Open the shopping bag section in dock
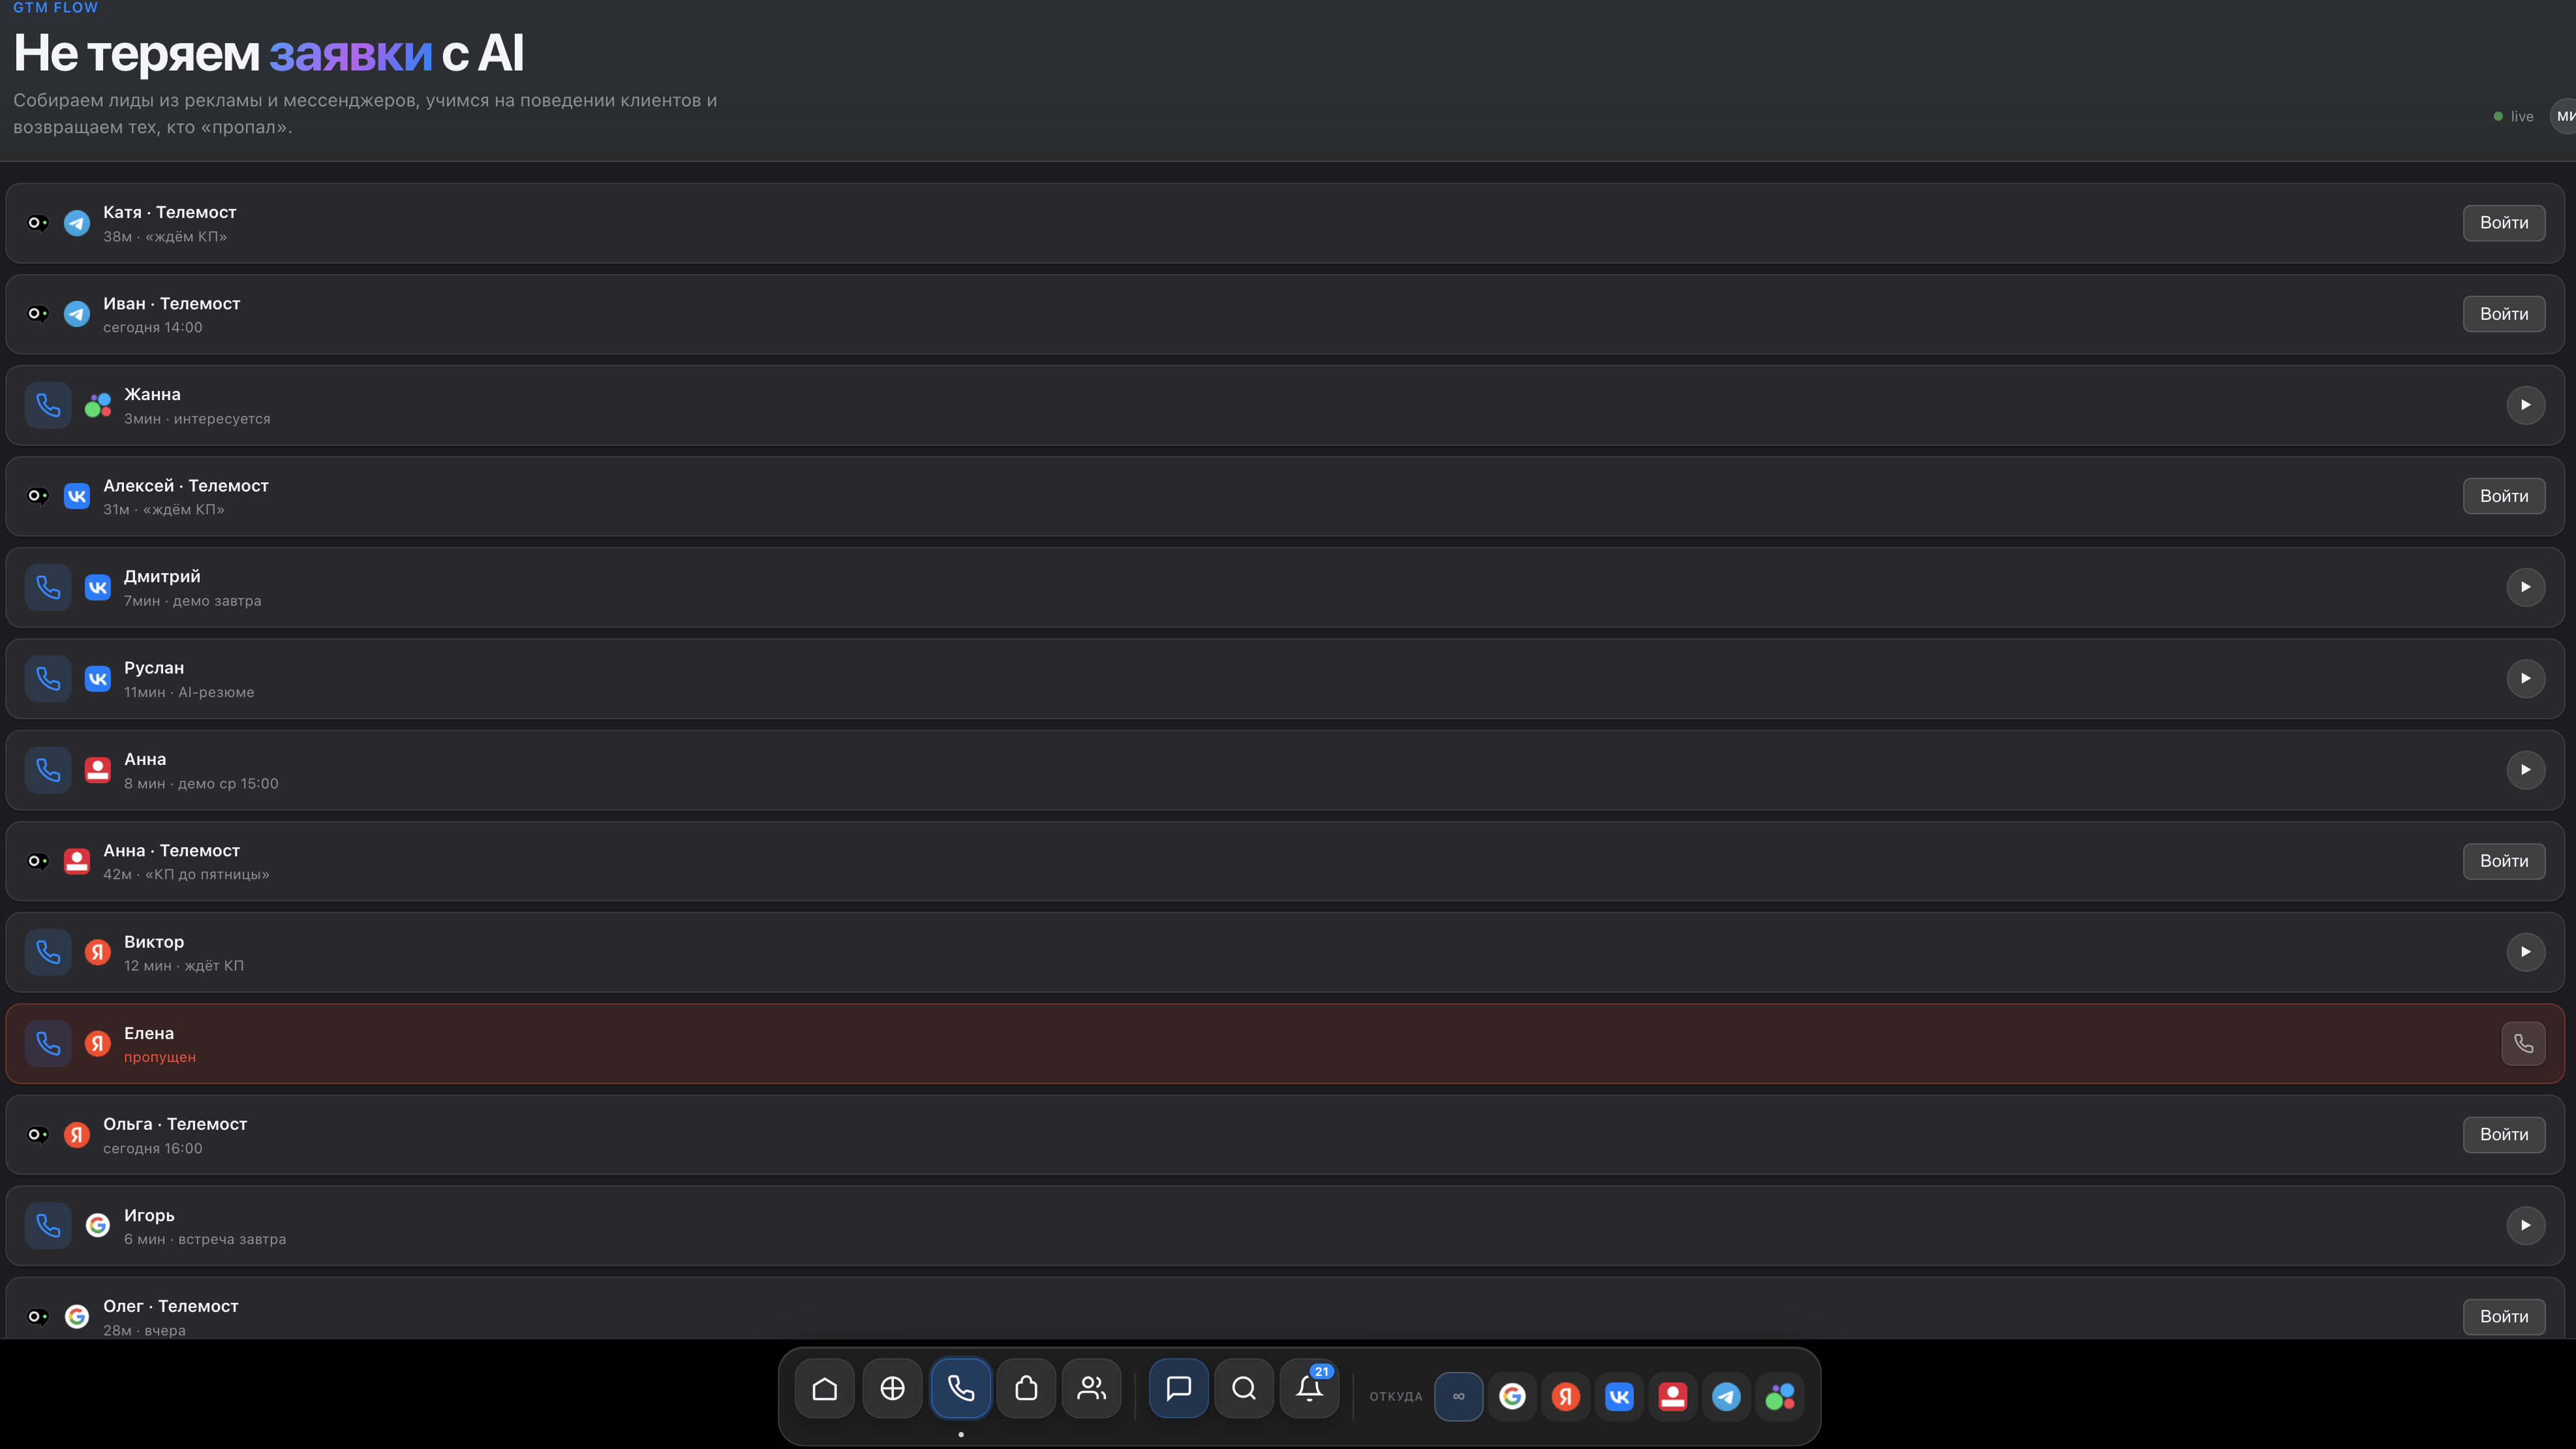This screenshot has width=2576, height=1449. [1026, 1388]
